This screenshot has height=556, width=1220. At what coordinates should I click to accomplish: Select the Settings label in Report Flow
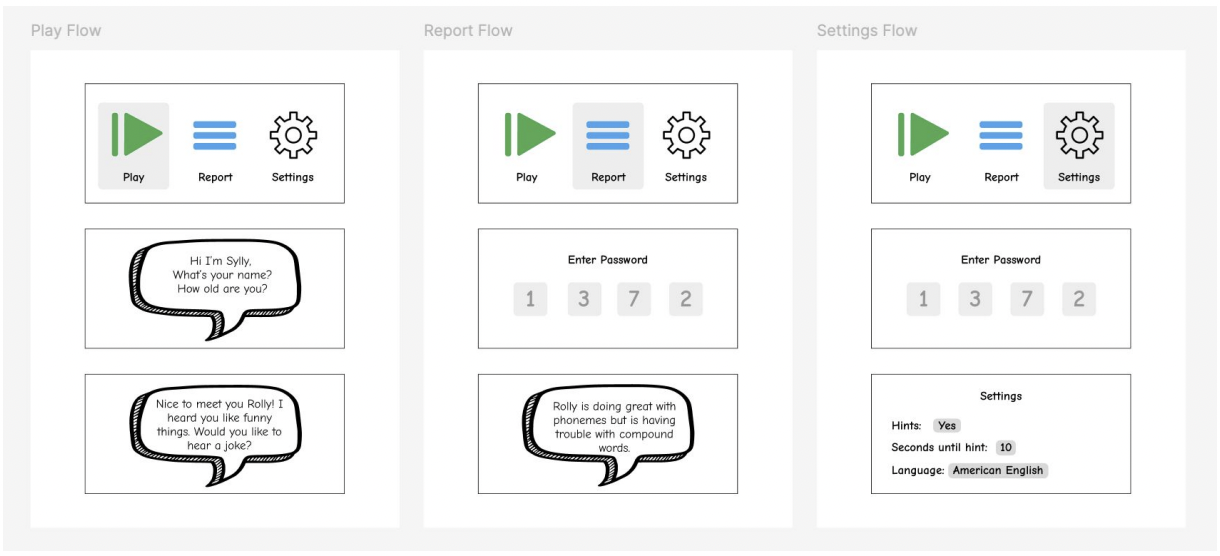pyautogui.click(x=686, y=177)
